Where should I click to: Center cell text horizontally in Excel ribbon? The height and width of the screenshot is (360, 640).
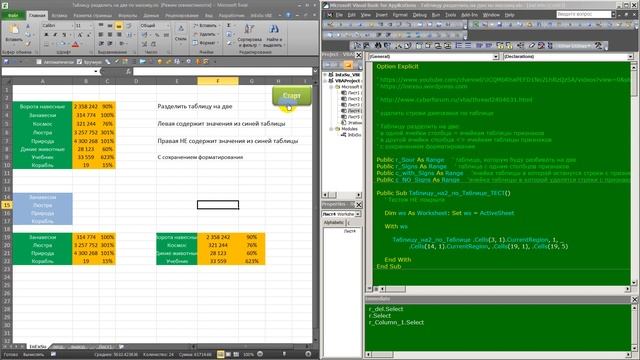tap(110, 35)
